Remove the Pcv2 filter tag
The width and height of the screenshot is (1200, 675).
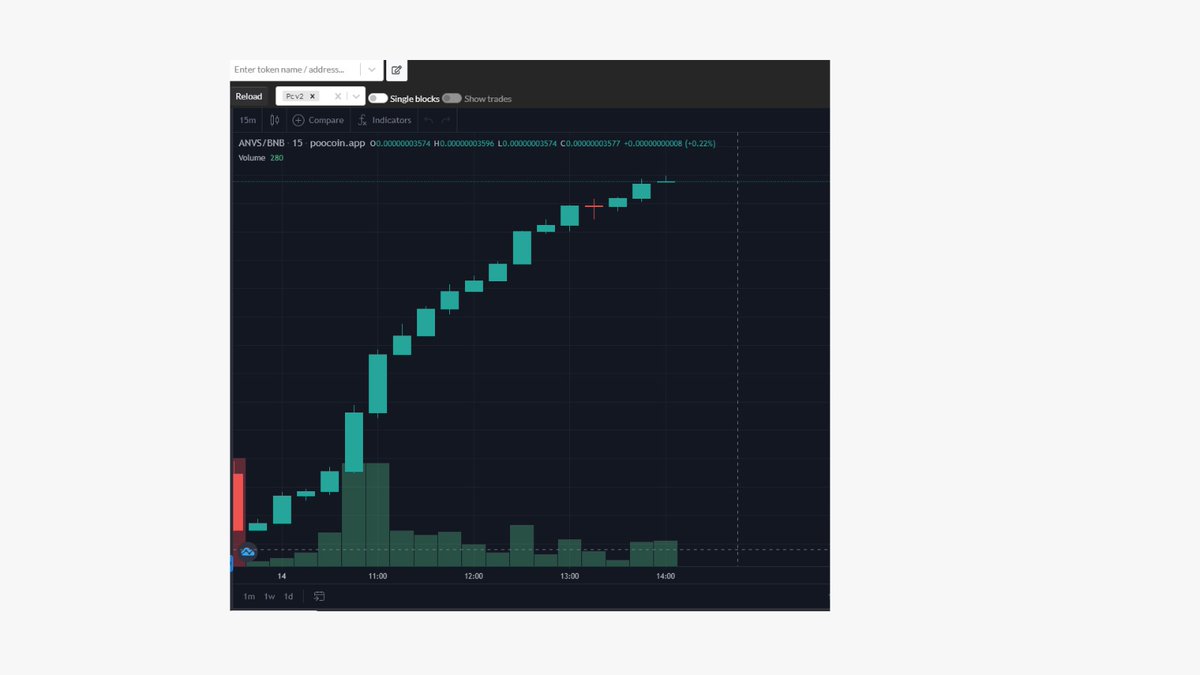(x=312, y=96)
